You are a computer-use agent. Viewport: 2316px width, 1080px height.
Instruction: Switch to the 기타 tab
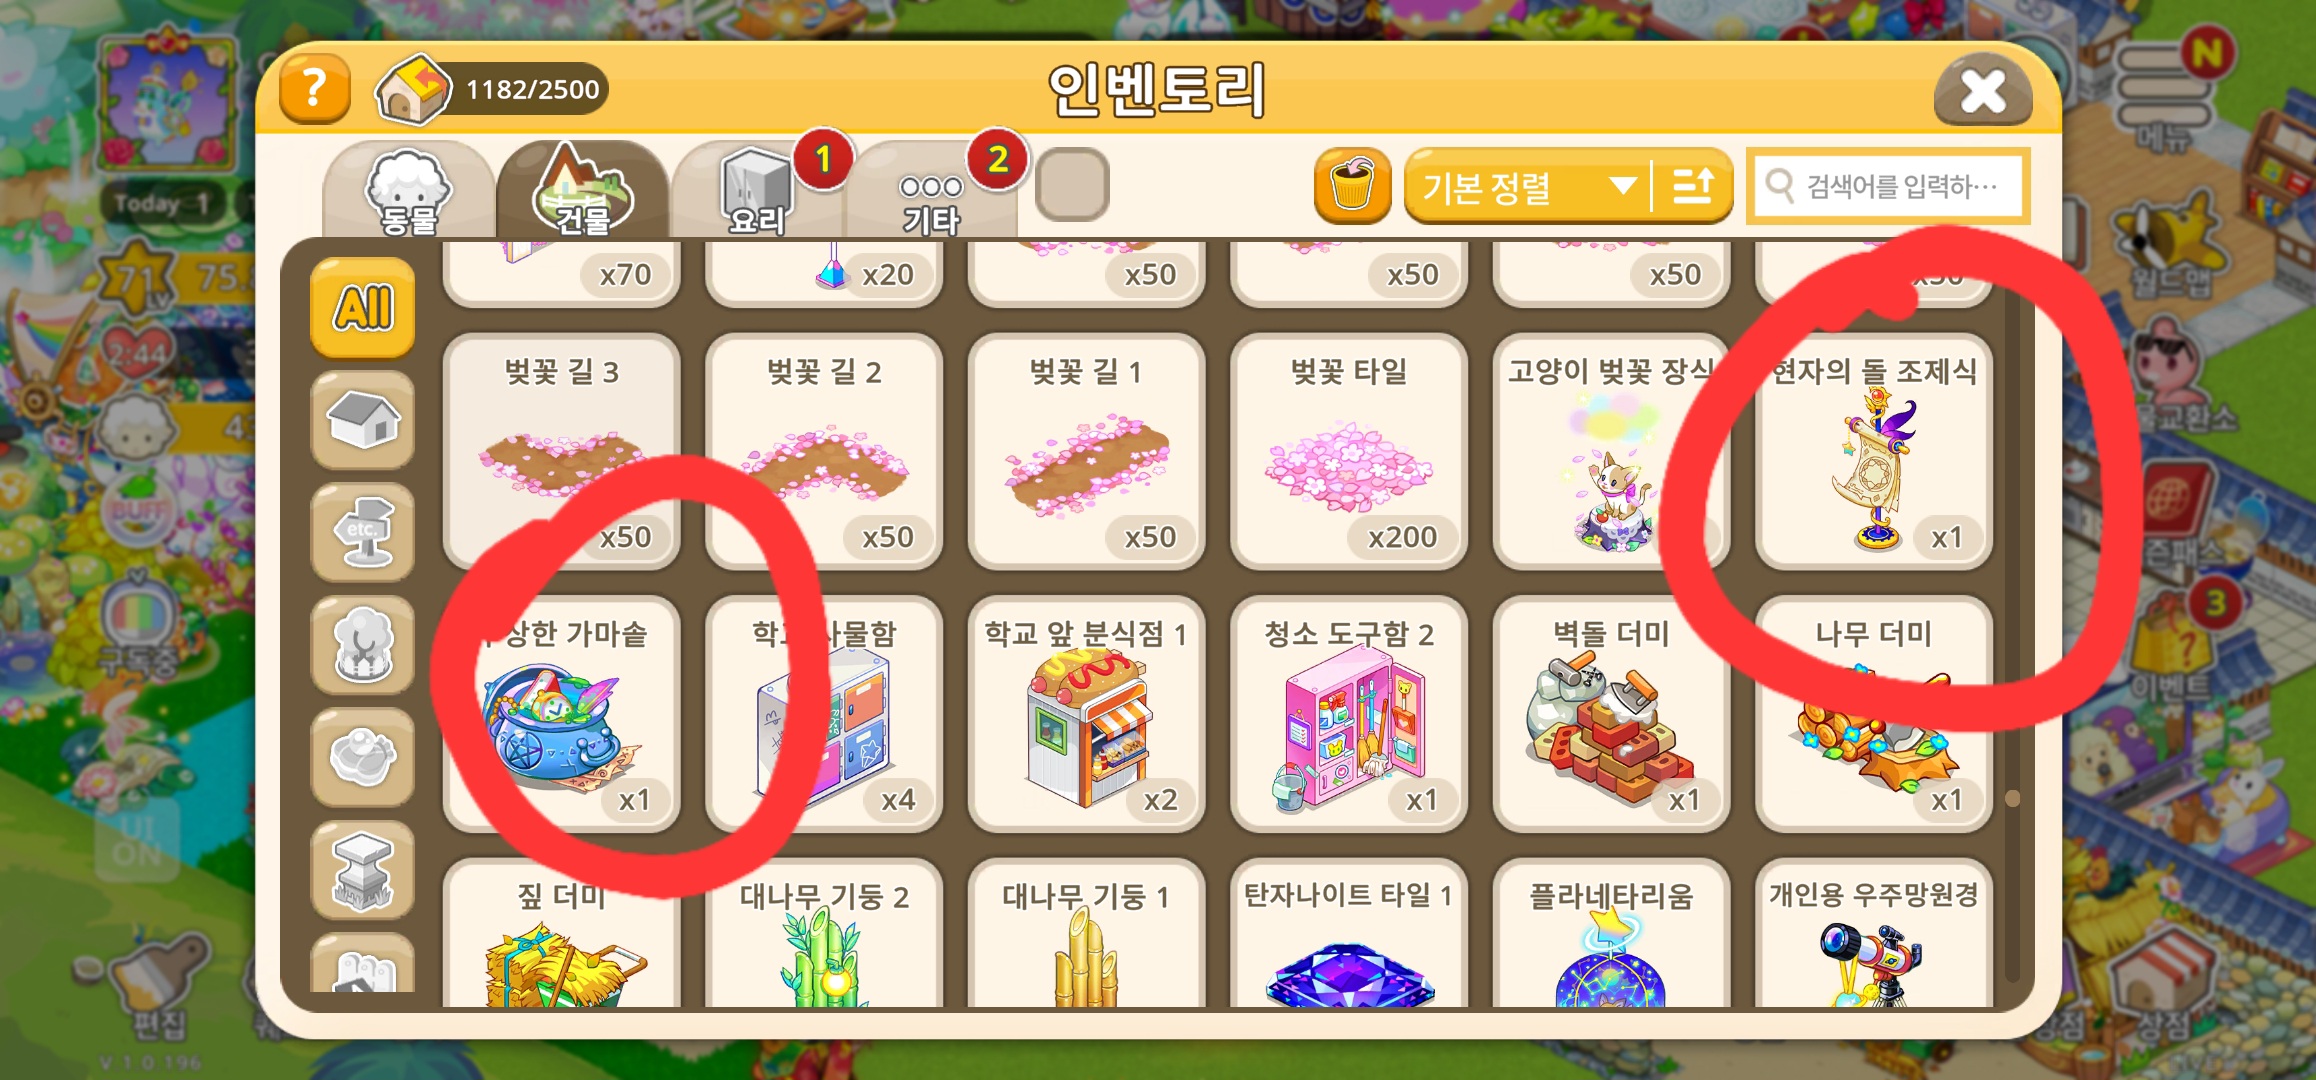pyautogui.click(x=931, y=192)
